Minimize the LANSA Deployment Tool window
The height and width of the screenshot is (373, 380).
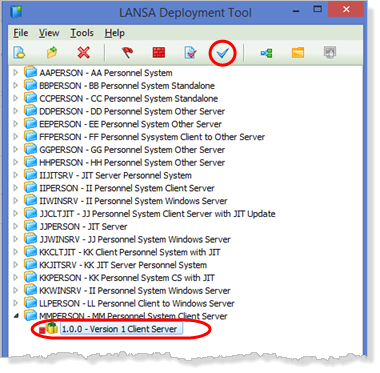tap(296, 11)
